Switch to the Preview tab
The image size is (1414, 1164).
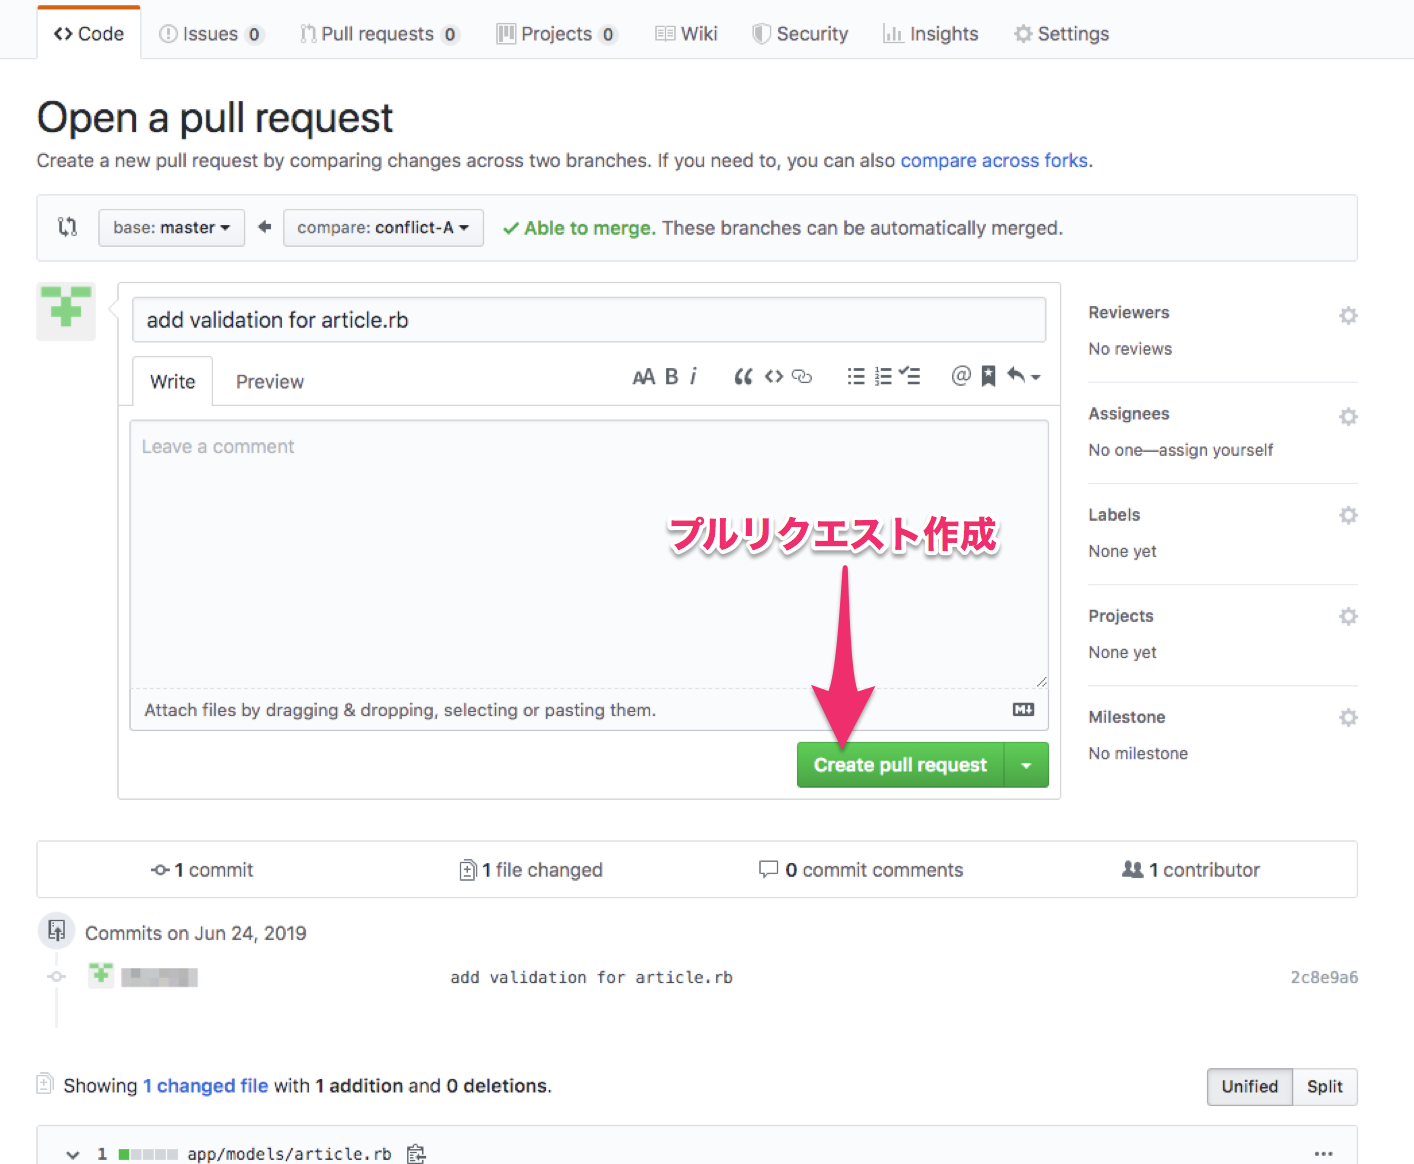269,382
